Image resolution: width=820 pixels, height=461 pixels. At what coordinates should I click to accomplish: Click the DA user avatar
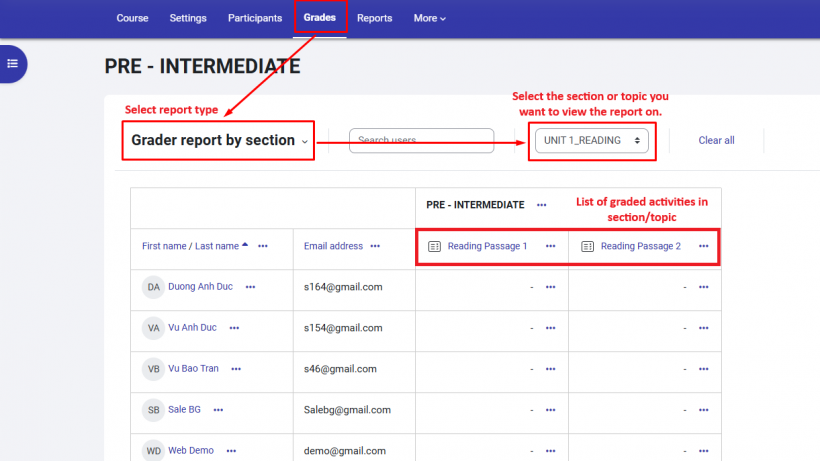[x=153, y=287]
